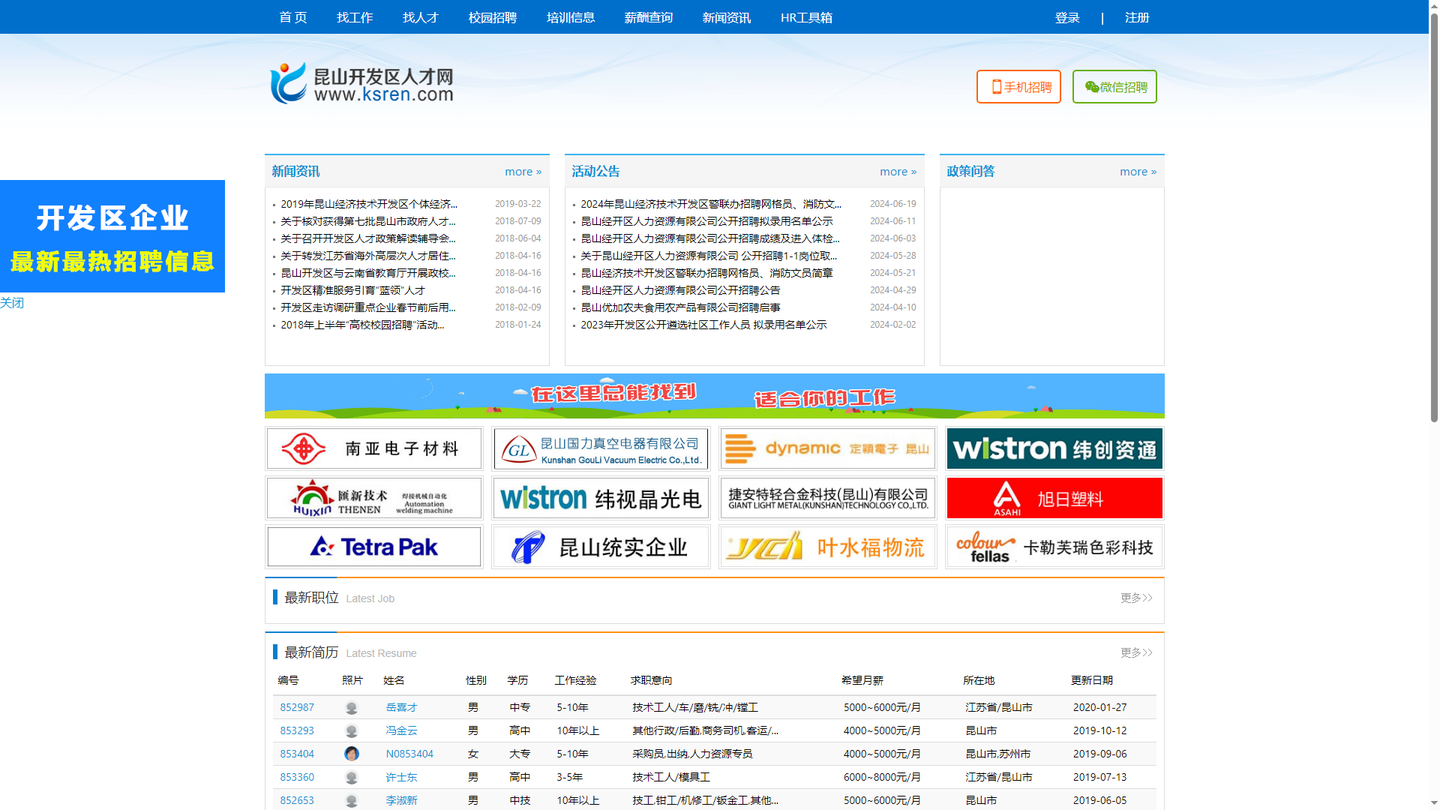Screen dimensions: 1440x810
Task: Open the 捷安特轻合金科技 logo banner
Action: pyautogui.click(x=828, y=498)
